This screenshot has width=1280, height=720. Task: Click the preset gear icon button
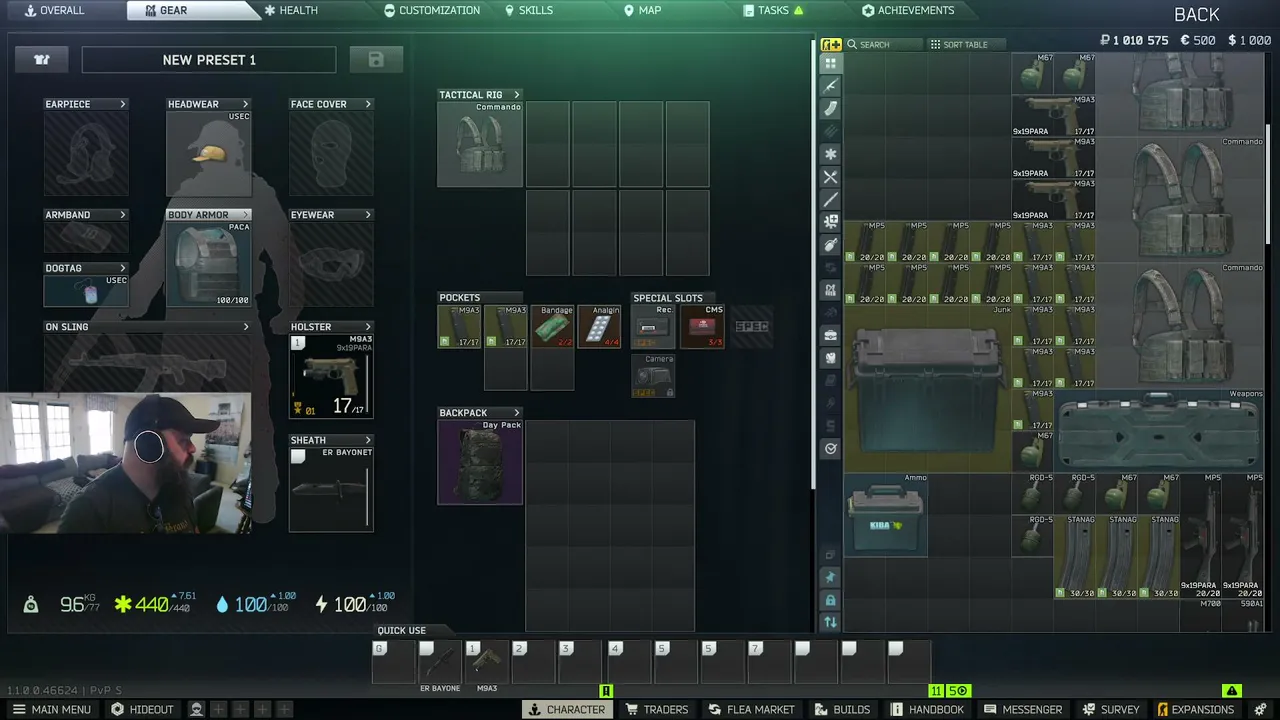pos(42,60)
